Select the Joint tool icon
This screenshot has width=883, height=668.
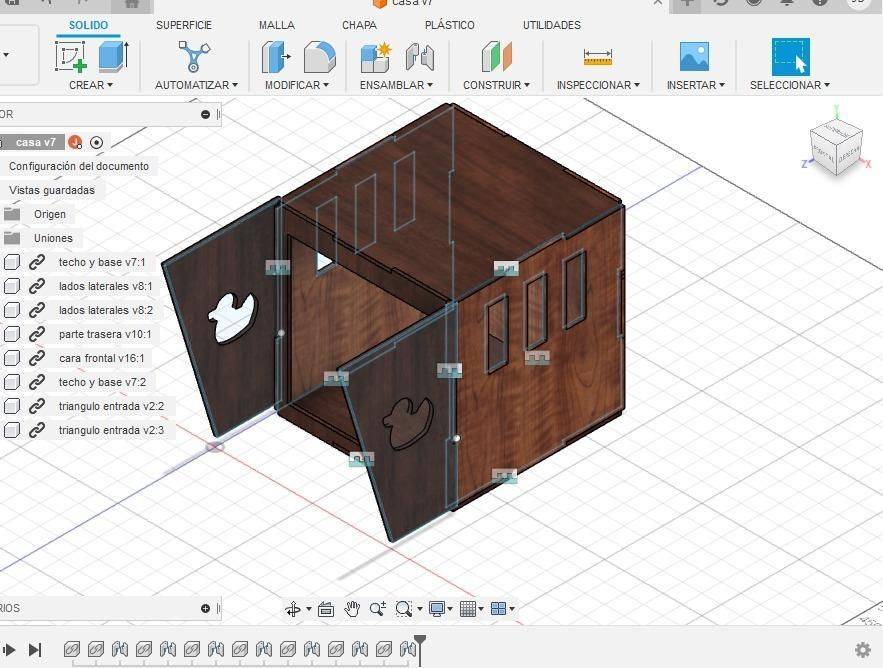420,57
